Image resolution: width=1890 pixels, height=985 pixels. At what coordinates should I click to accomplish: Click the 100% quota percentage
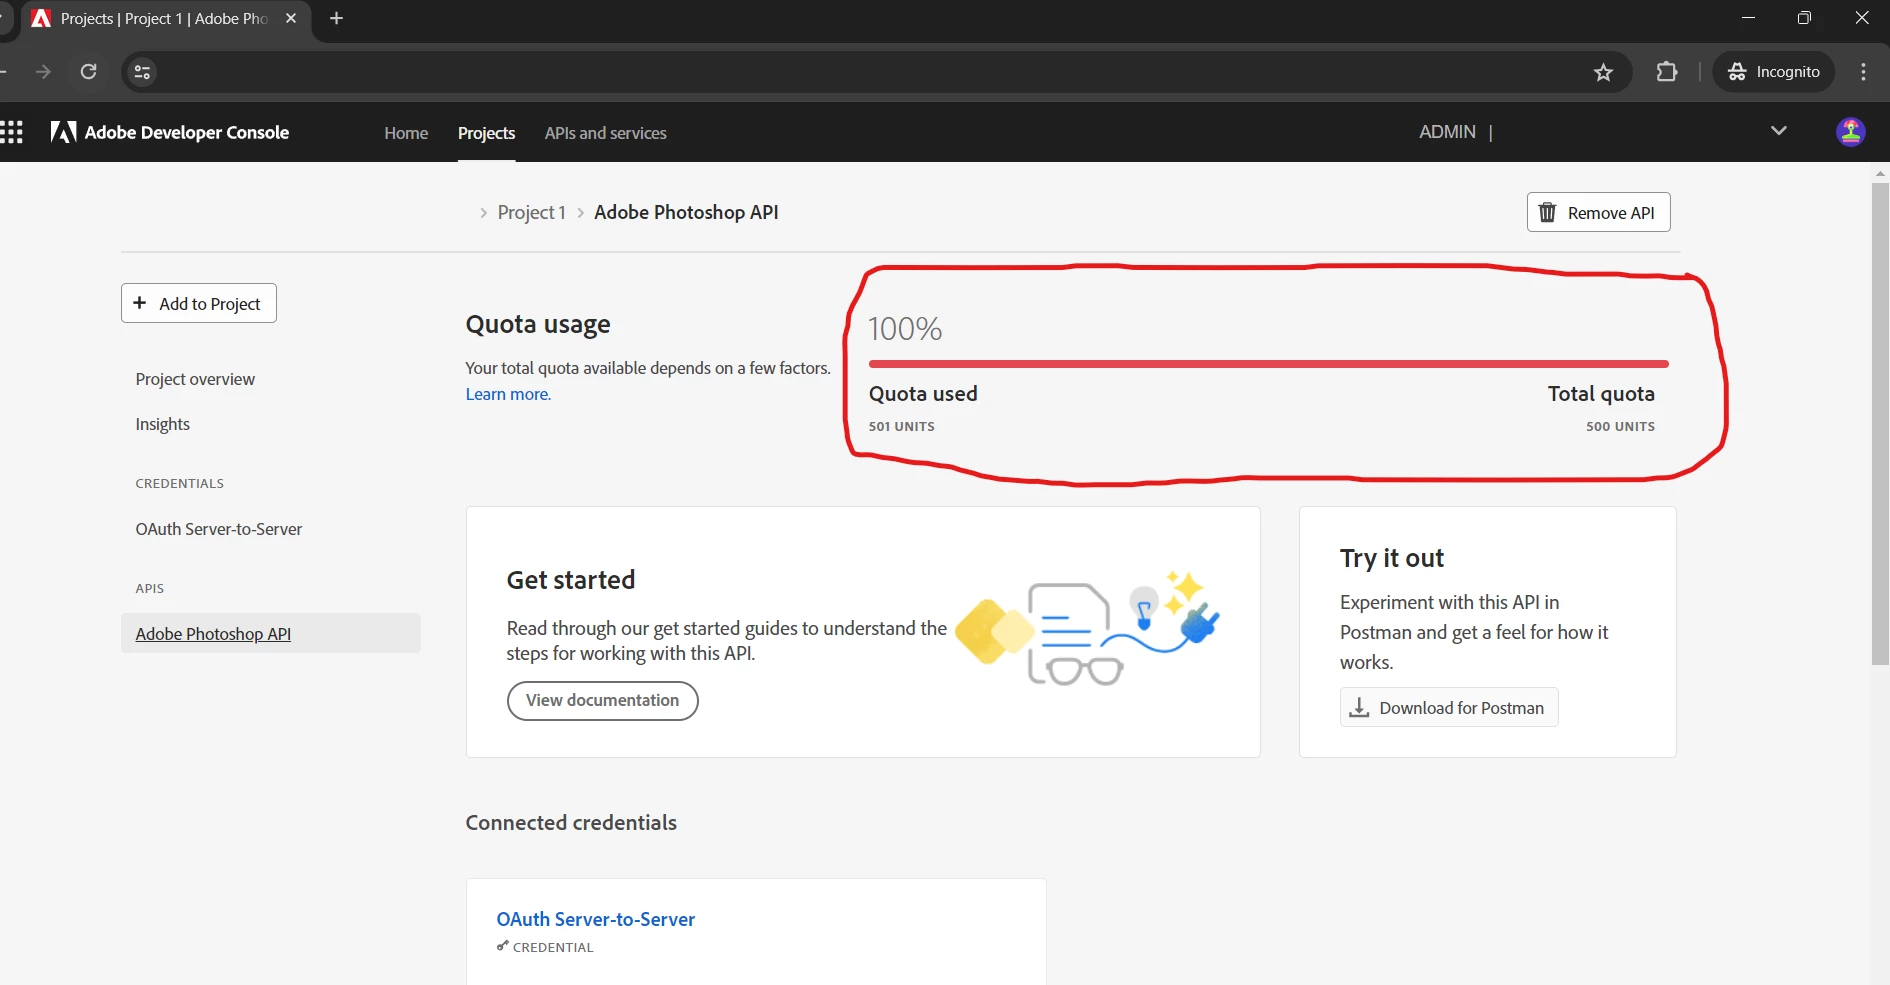click(904, 329)
